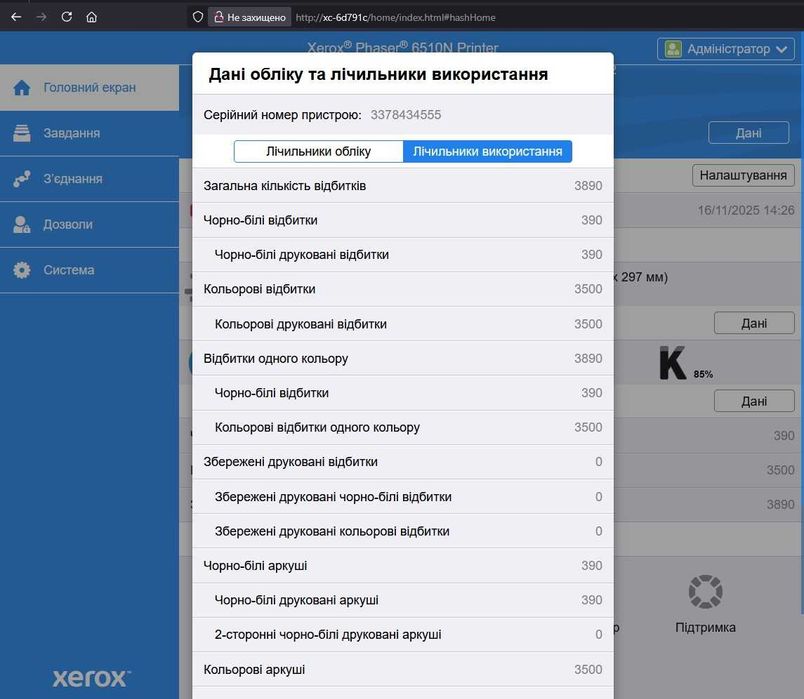The image size is (804, 699).
Task: Click the Xerox logo in the sidebar
Action: [x=91, y=678]
